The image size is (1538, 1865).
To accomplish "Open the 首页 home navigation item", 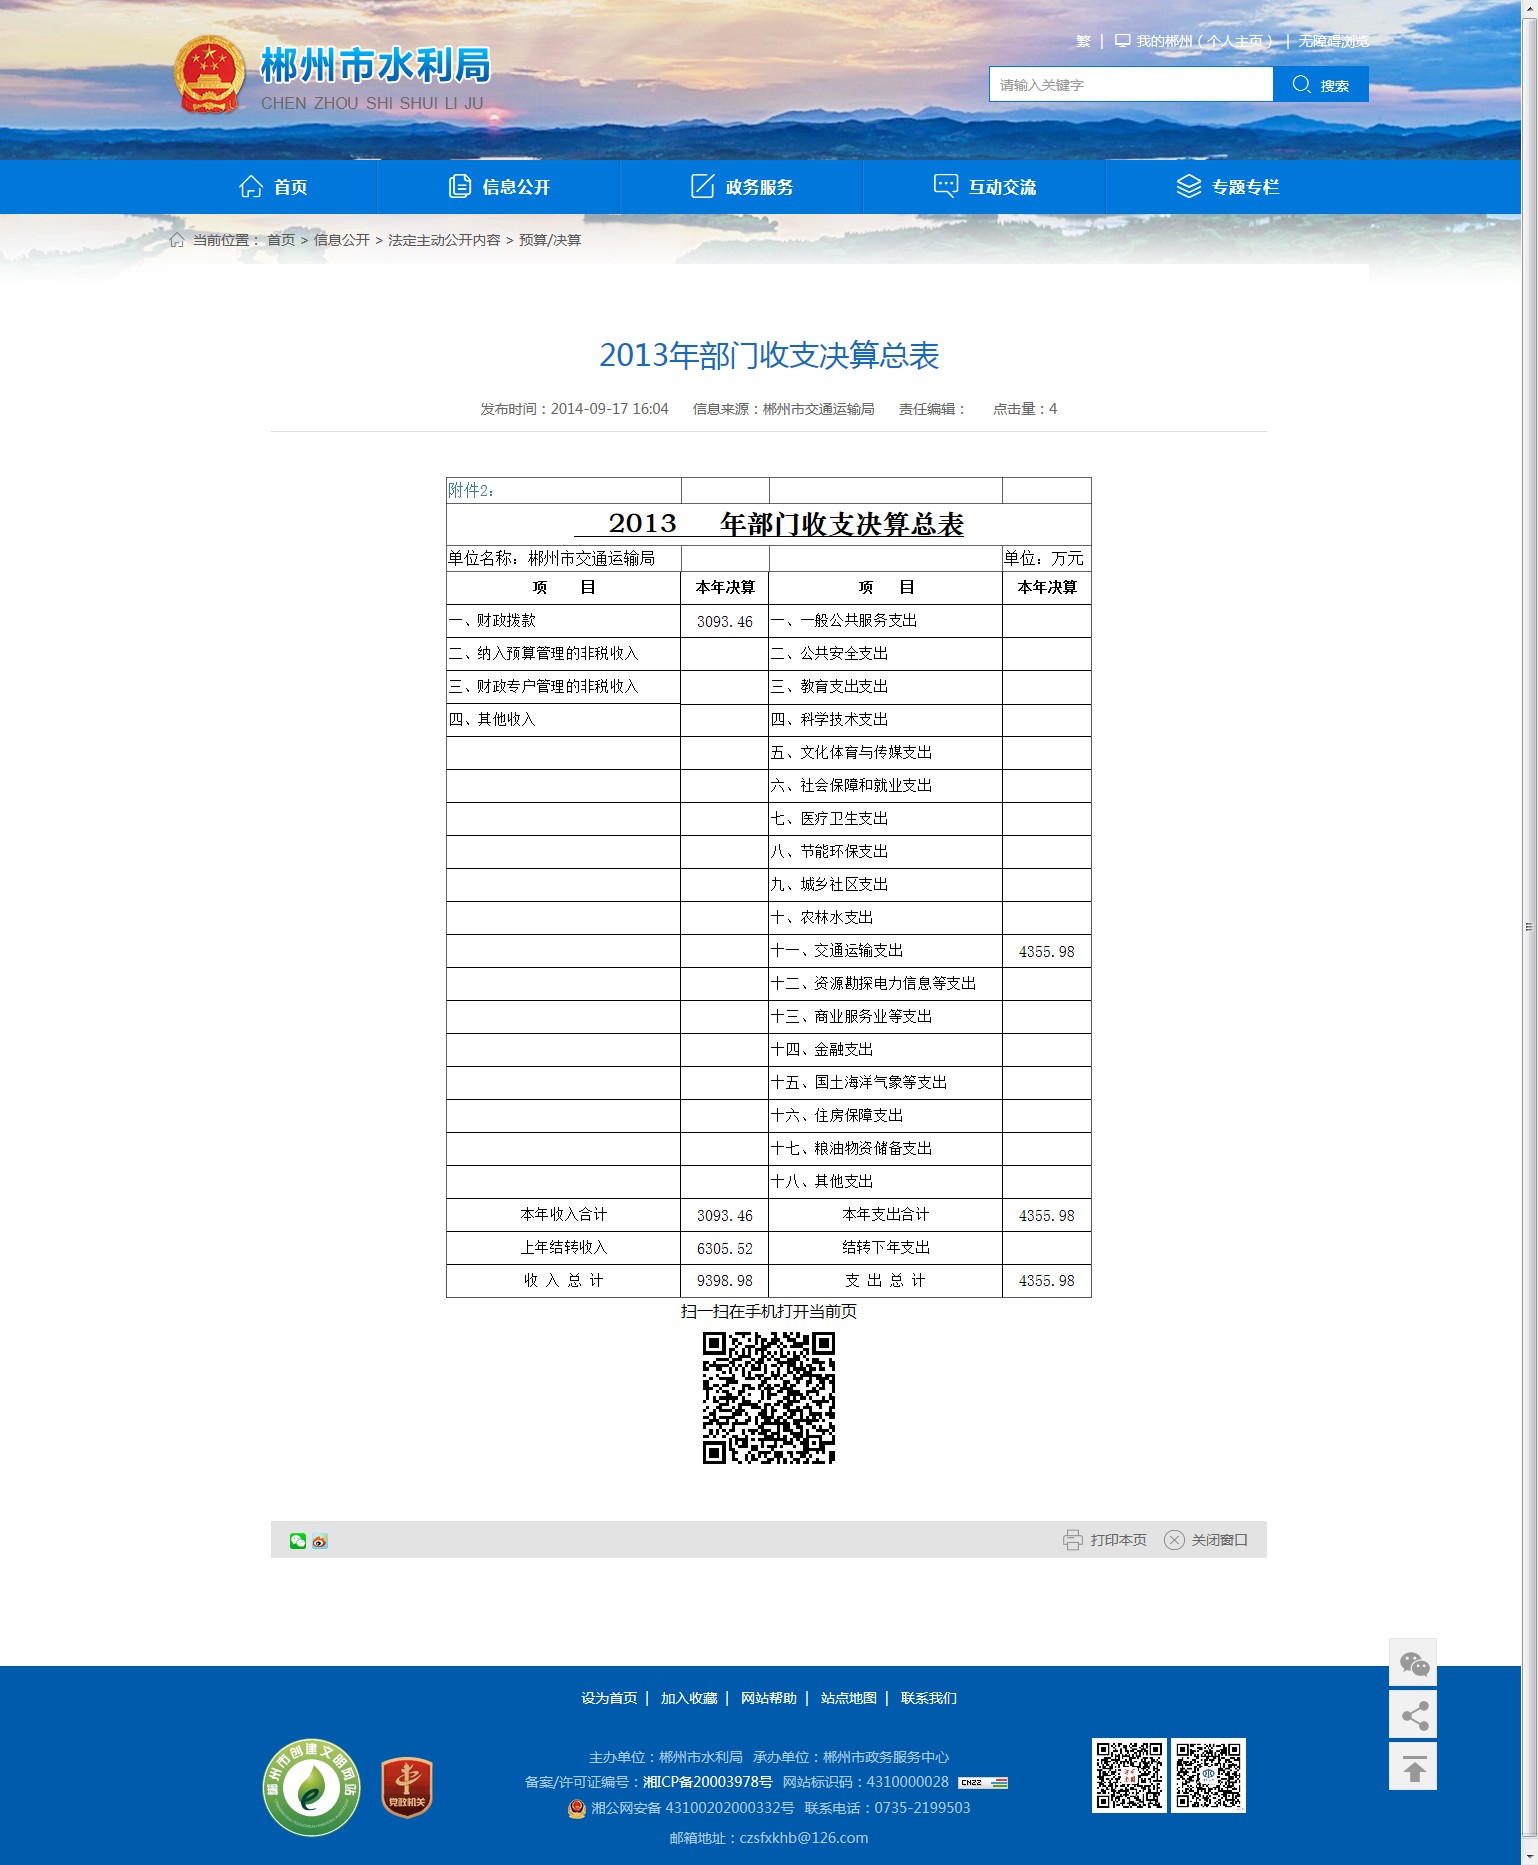I will [273, 187].
